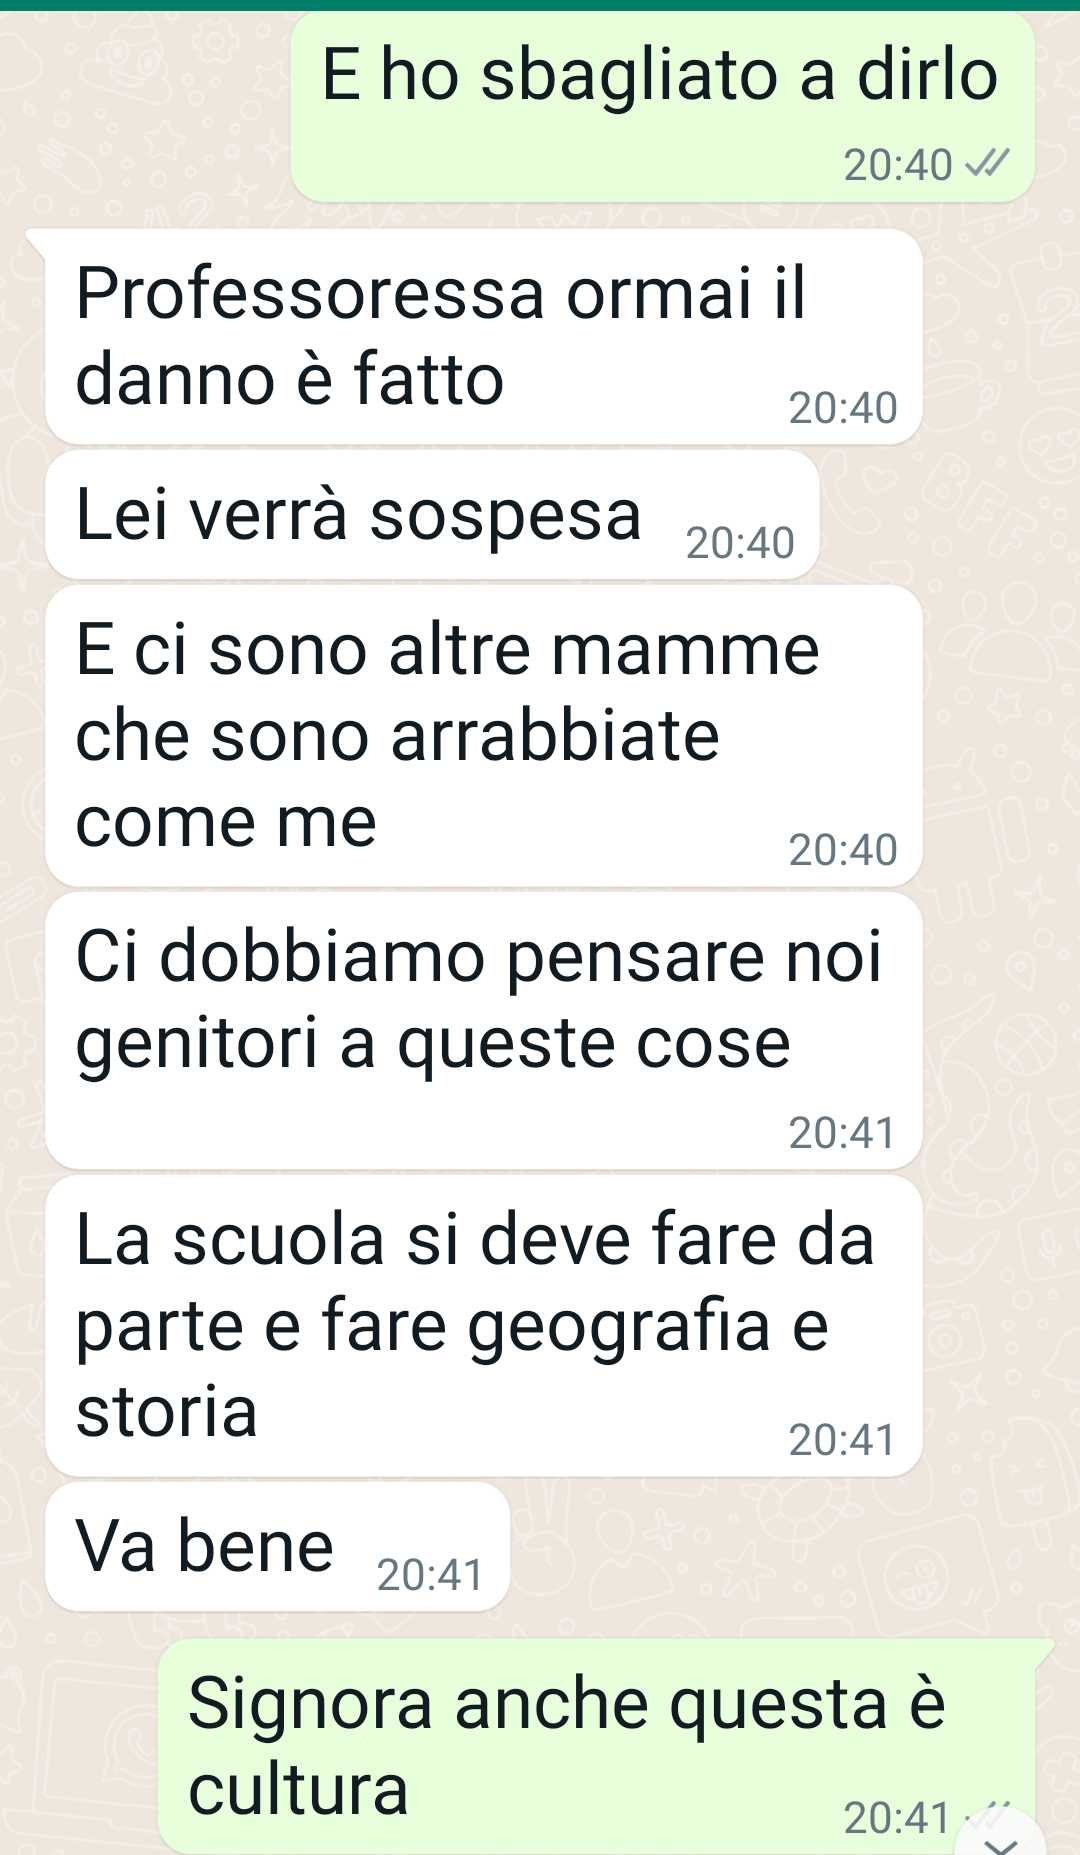Image resolution: width=1080 pixels, height=1855 pixels.
Task: Select the 'Signora anche questa è cultura' message
Action: point(596,1747)
